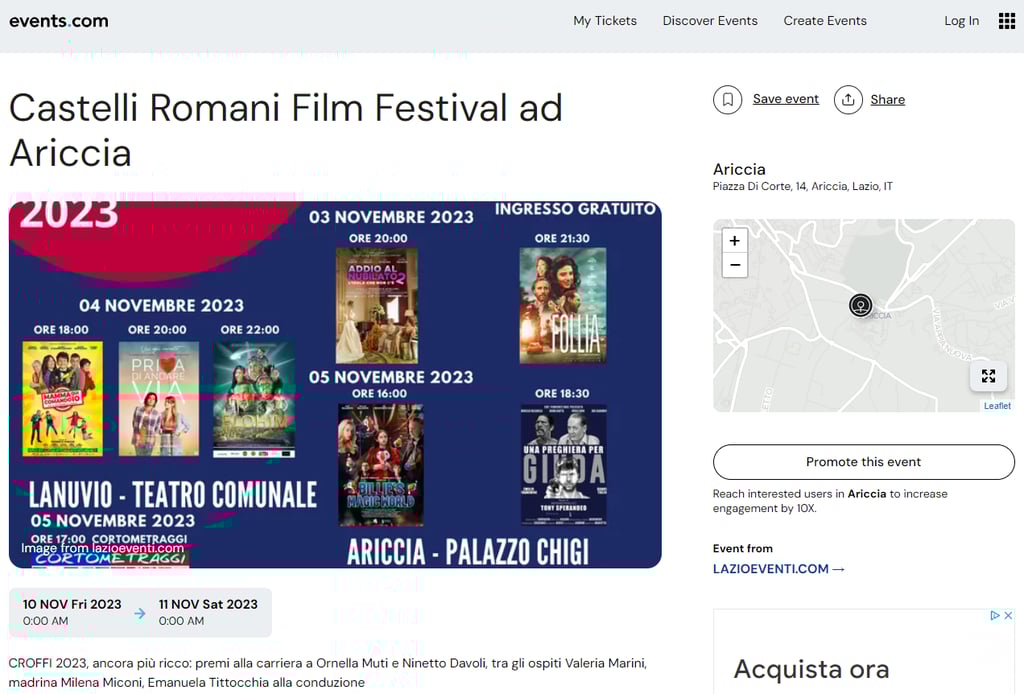The height and width of the screenshot is (694, 1024).
Task: Click the Log In link
Action: [x=961, y=21]
